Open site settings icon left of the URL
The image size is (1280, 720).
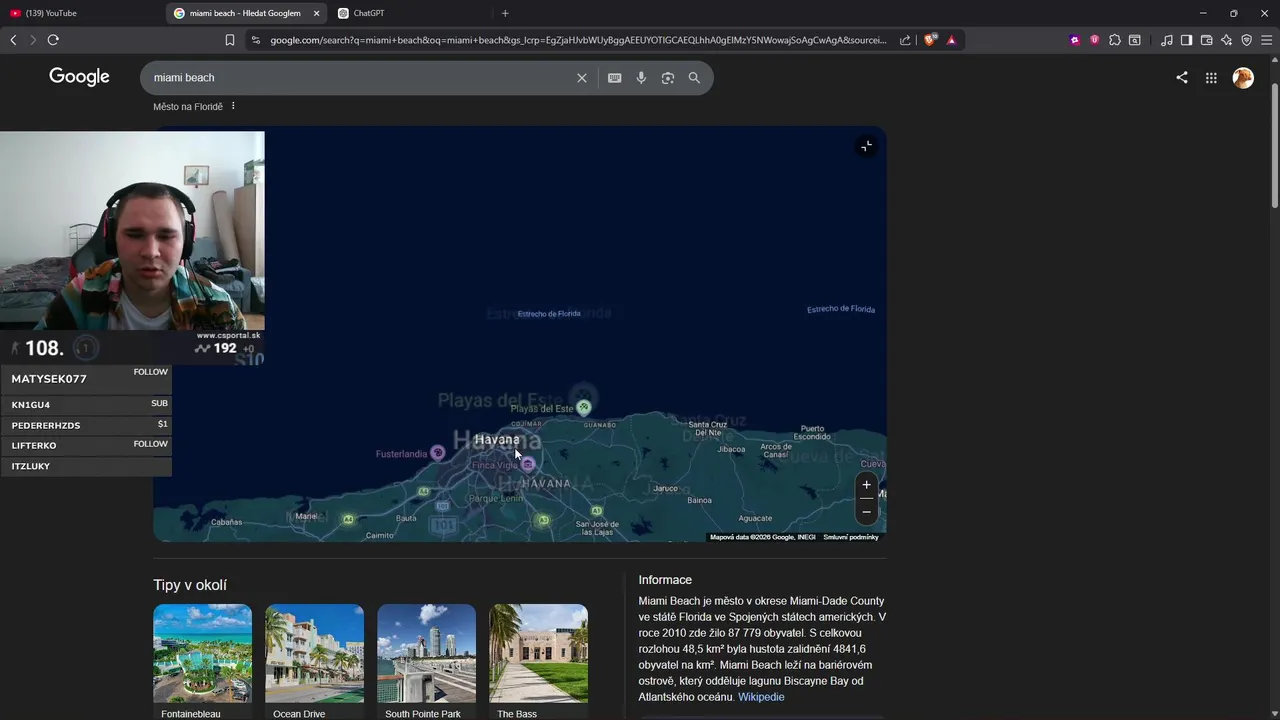pyautogui.click(x=256, y=40)
